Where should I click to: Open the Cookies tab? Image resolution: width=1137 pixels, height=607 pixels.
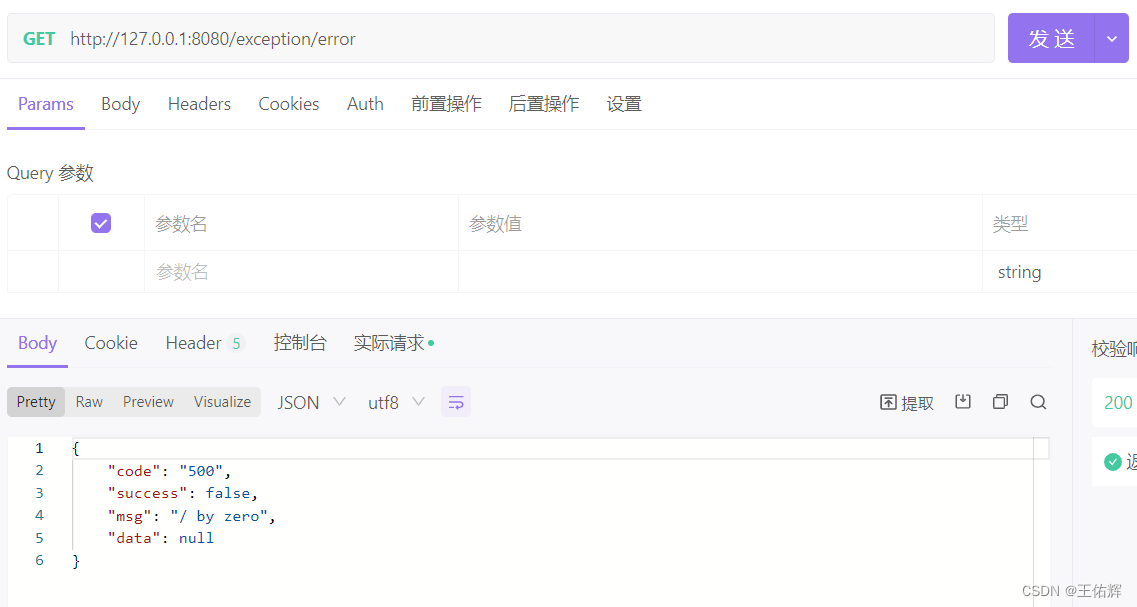[x=289, y=104]
